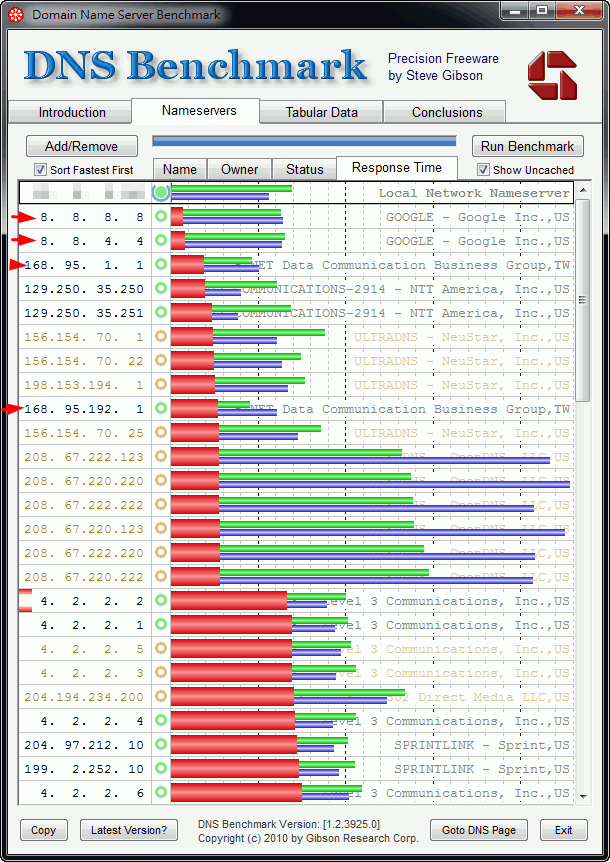Screen dimensions: 610x862
Task: Select the 4.2.2.3 IP address
Action: pos(91,673)
